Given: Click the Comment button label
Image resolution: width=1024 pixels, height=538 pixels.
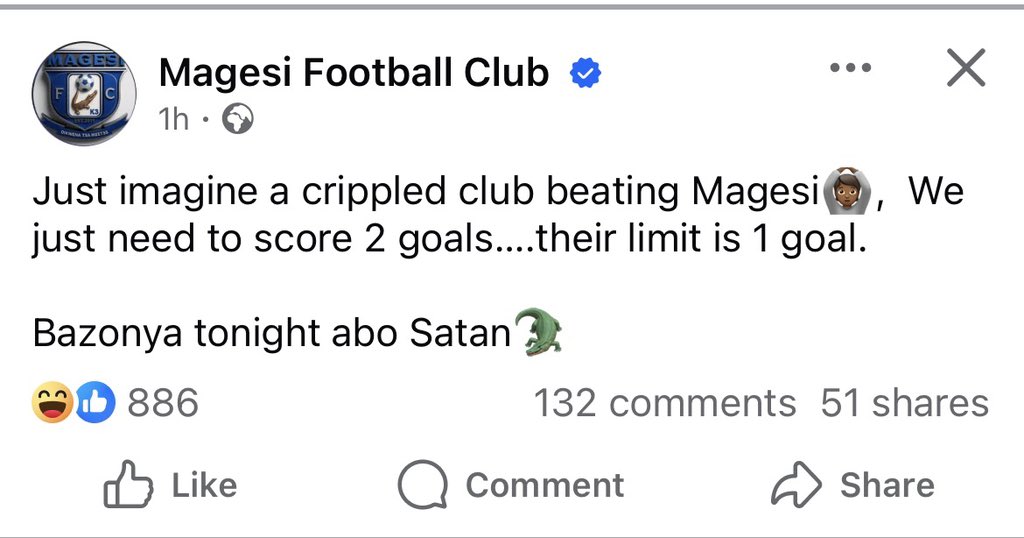Looking at the screenshot, I should [545, 485].
